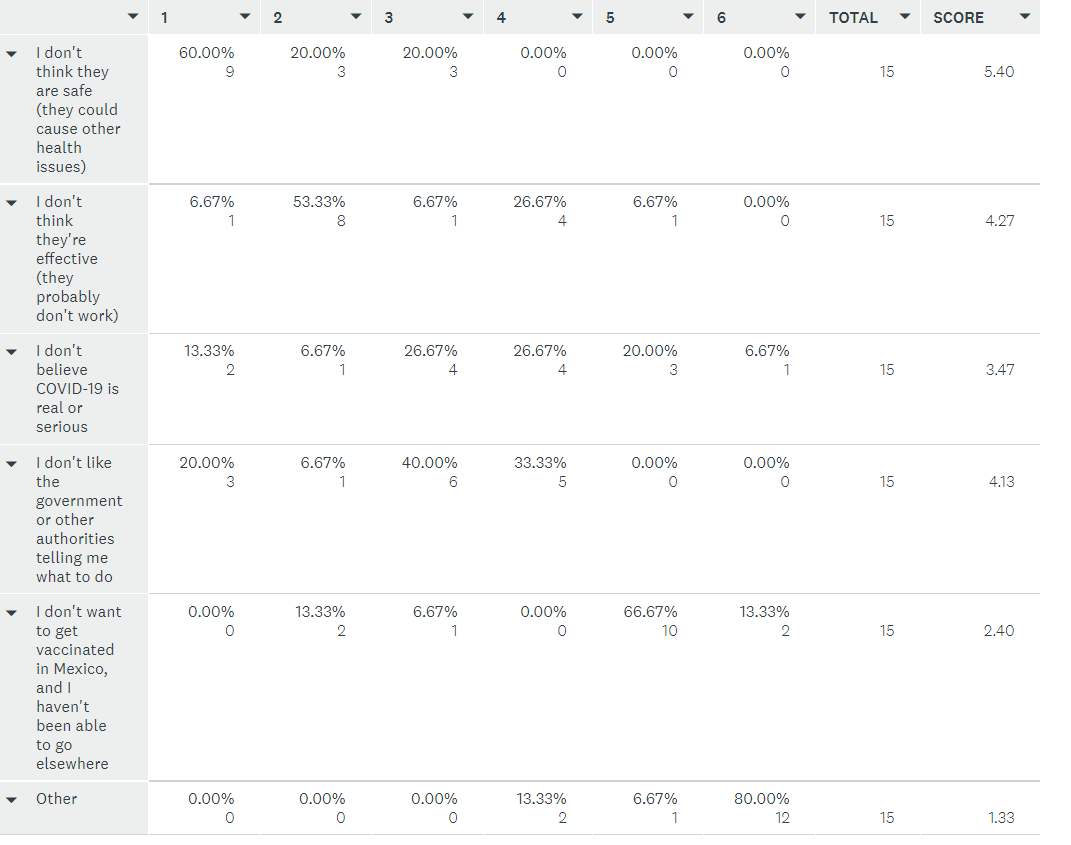
Task: Click the 60.00% cell in the safe row
Action: pos(206,53)
